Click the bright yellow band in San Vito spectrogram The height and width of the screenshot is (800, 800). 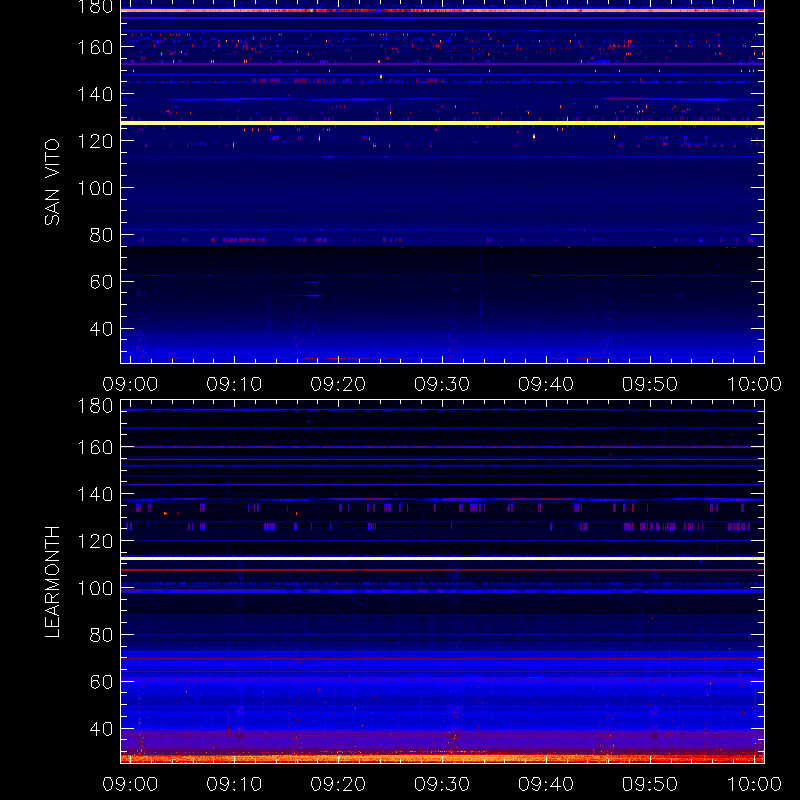click(x=442, y=123)
